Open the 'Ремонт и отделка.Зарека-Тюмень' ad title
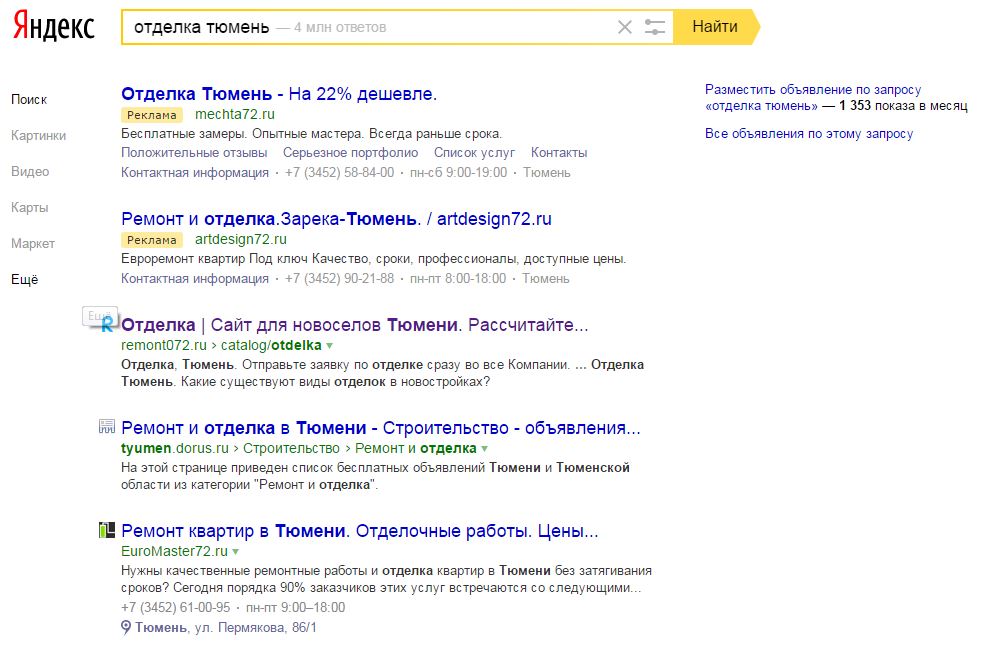994x650 pixels. [x=336, y=219]
